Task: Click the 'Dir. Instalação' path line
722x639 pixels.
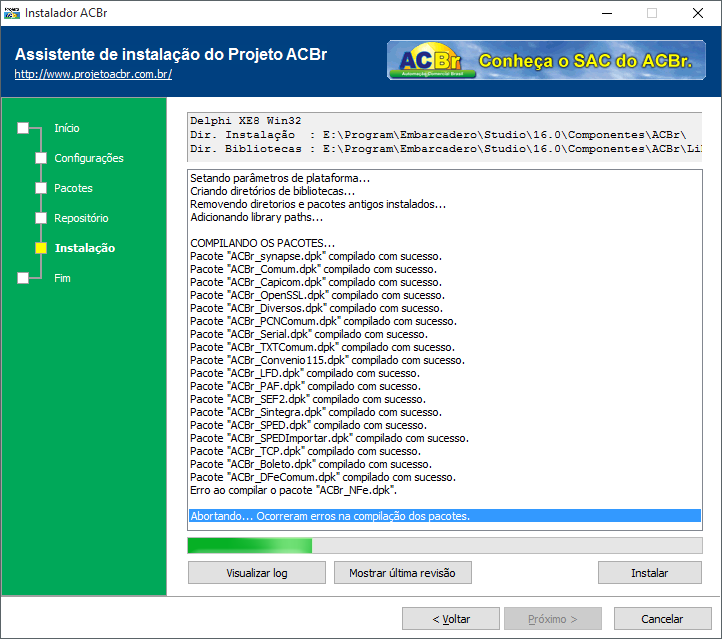Action: (438, 134)
